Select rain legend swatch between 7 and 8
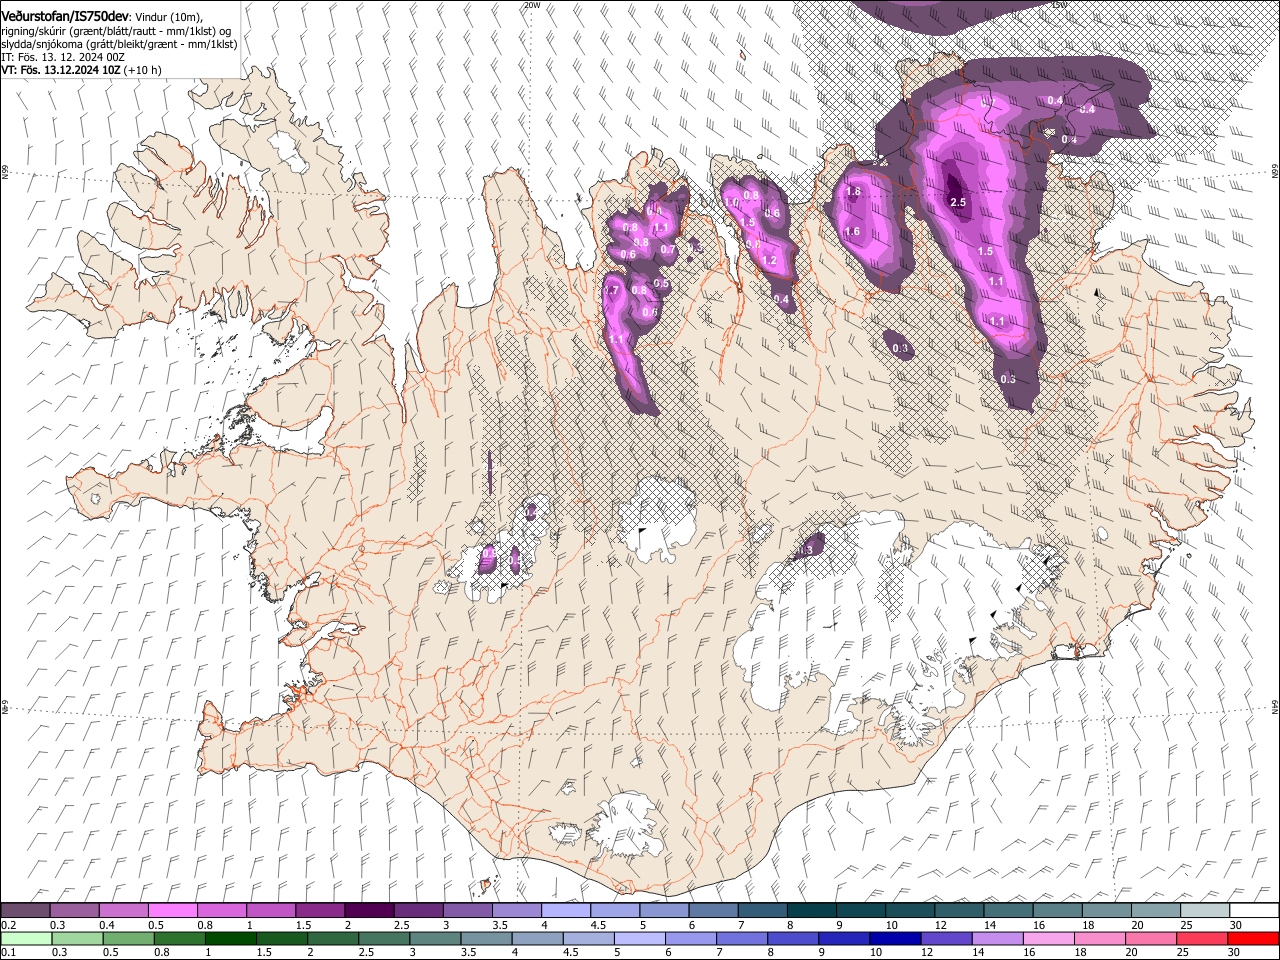The width and height of the screenshot is (1280, 960). click(742, 938)
